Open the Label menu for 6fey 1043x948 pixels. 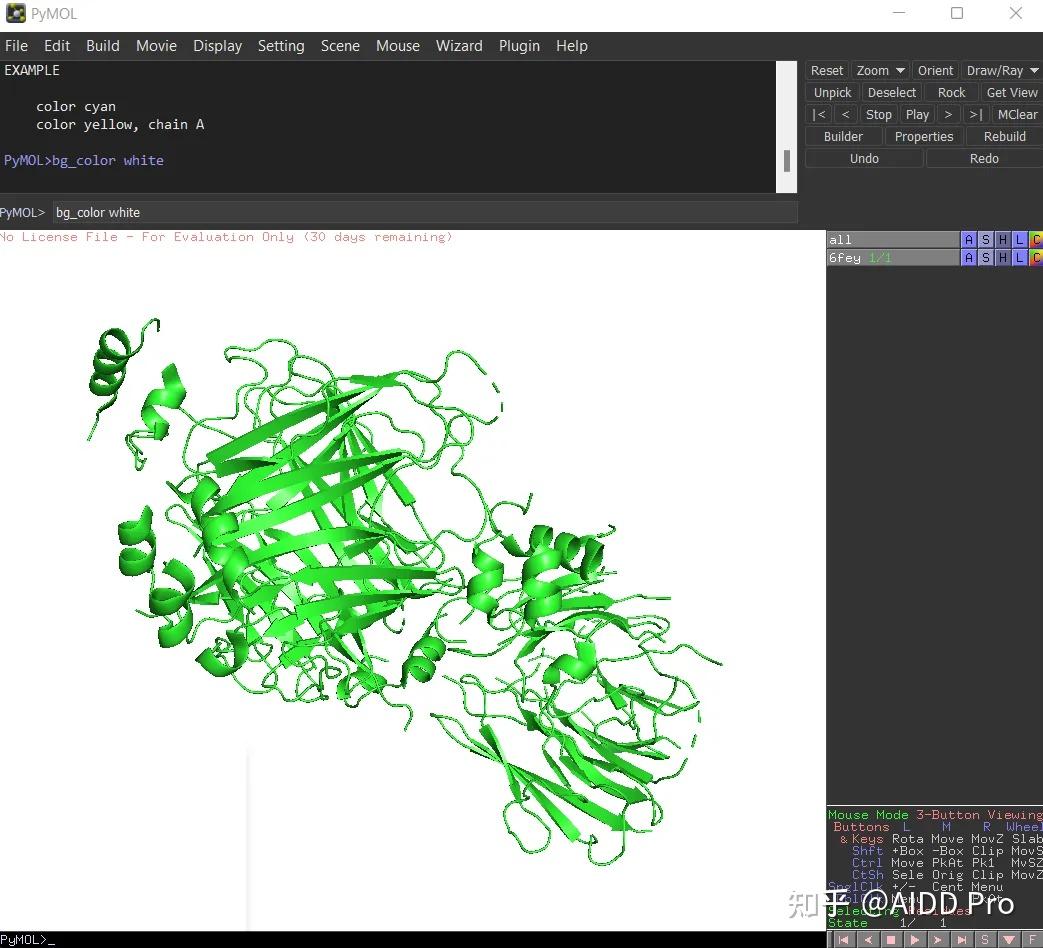coord(1019,257)
